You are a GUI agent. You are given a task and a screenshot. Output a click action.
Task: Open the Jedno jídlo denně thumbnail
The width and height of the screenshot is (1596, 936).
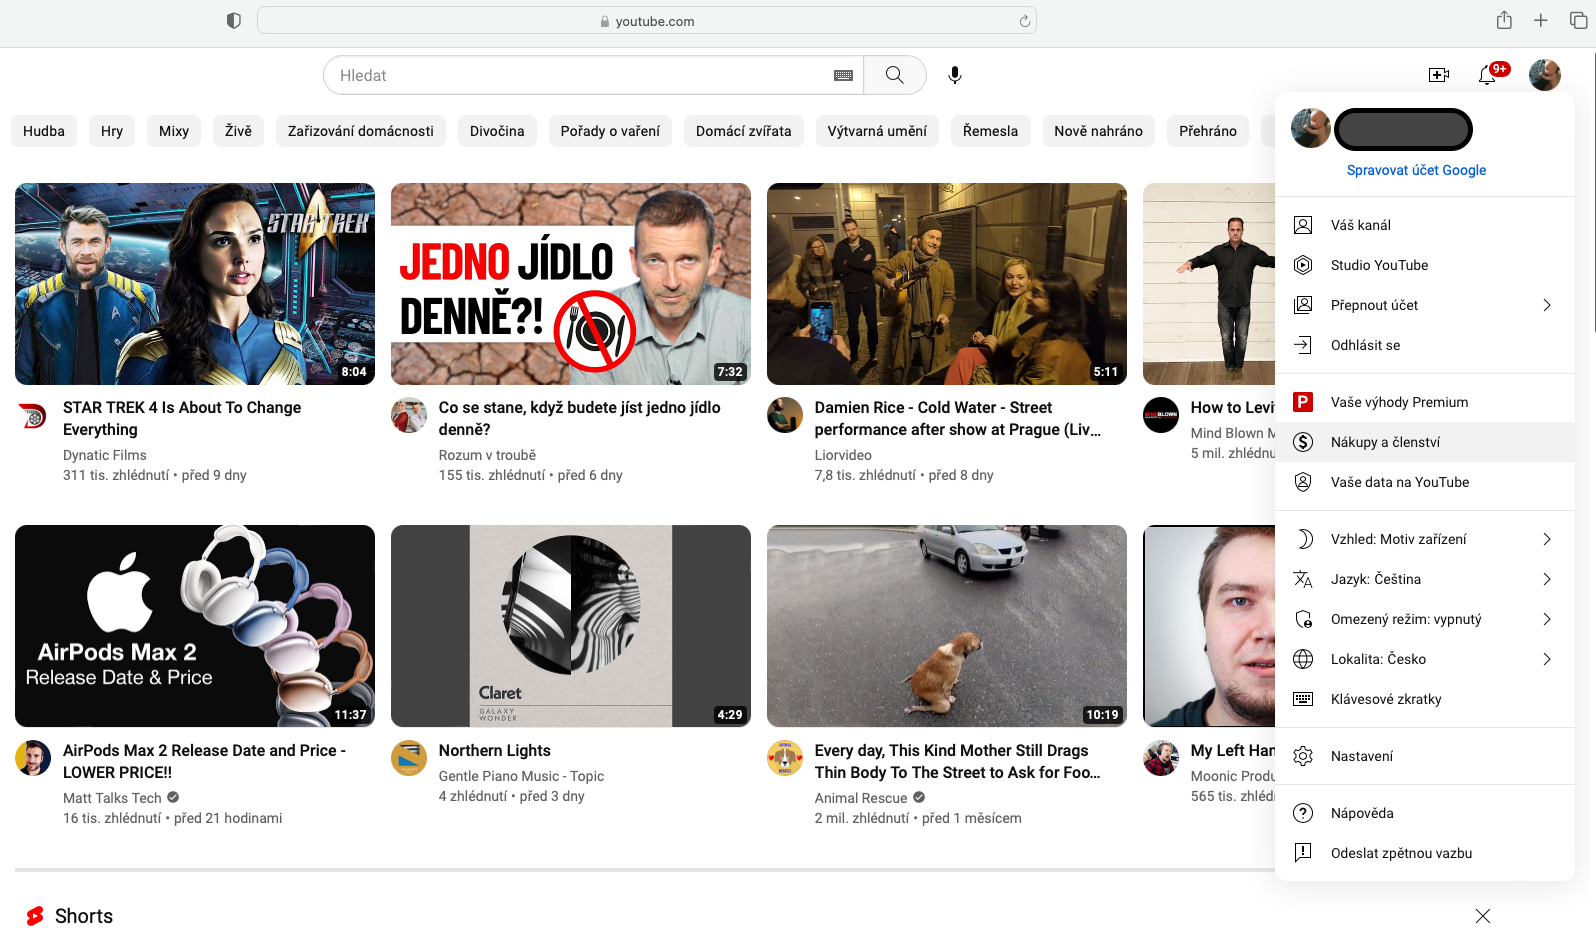pos(571,284)
